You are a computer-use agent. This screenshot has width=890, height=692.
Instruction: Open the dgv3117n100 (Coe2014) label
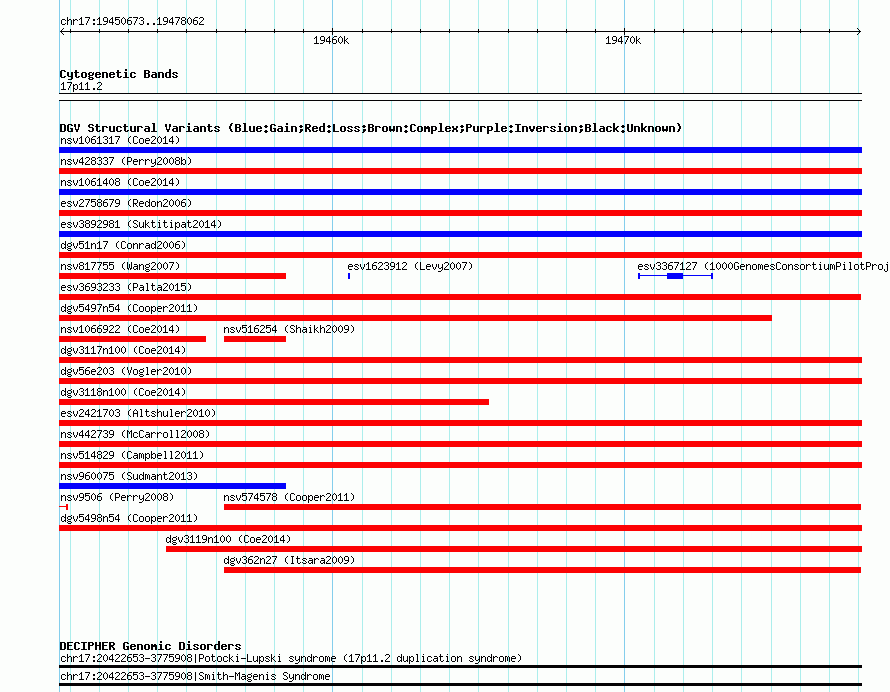[123, 350]
